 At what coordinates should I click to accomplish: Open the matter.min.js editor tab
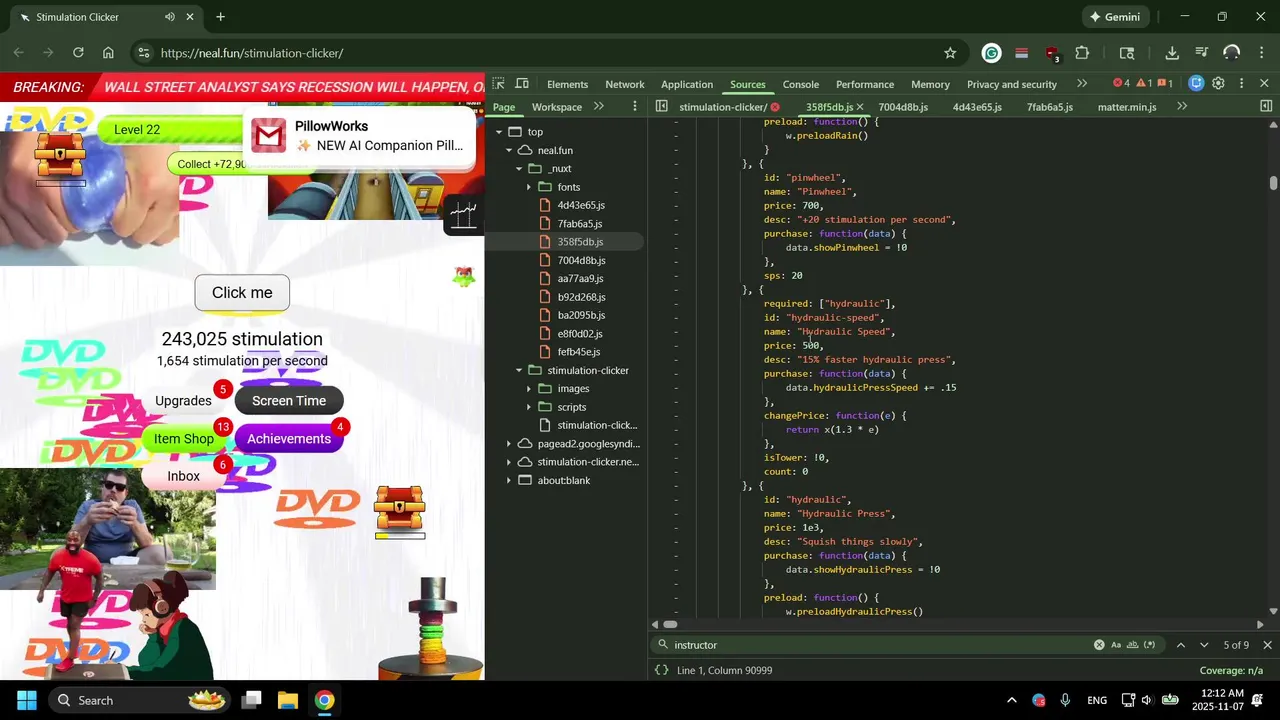click(1127, 107)
